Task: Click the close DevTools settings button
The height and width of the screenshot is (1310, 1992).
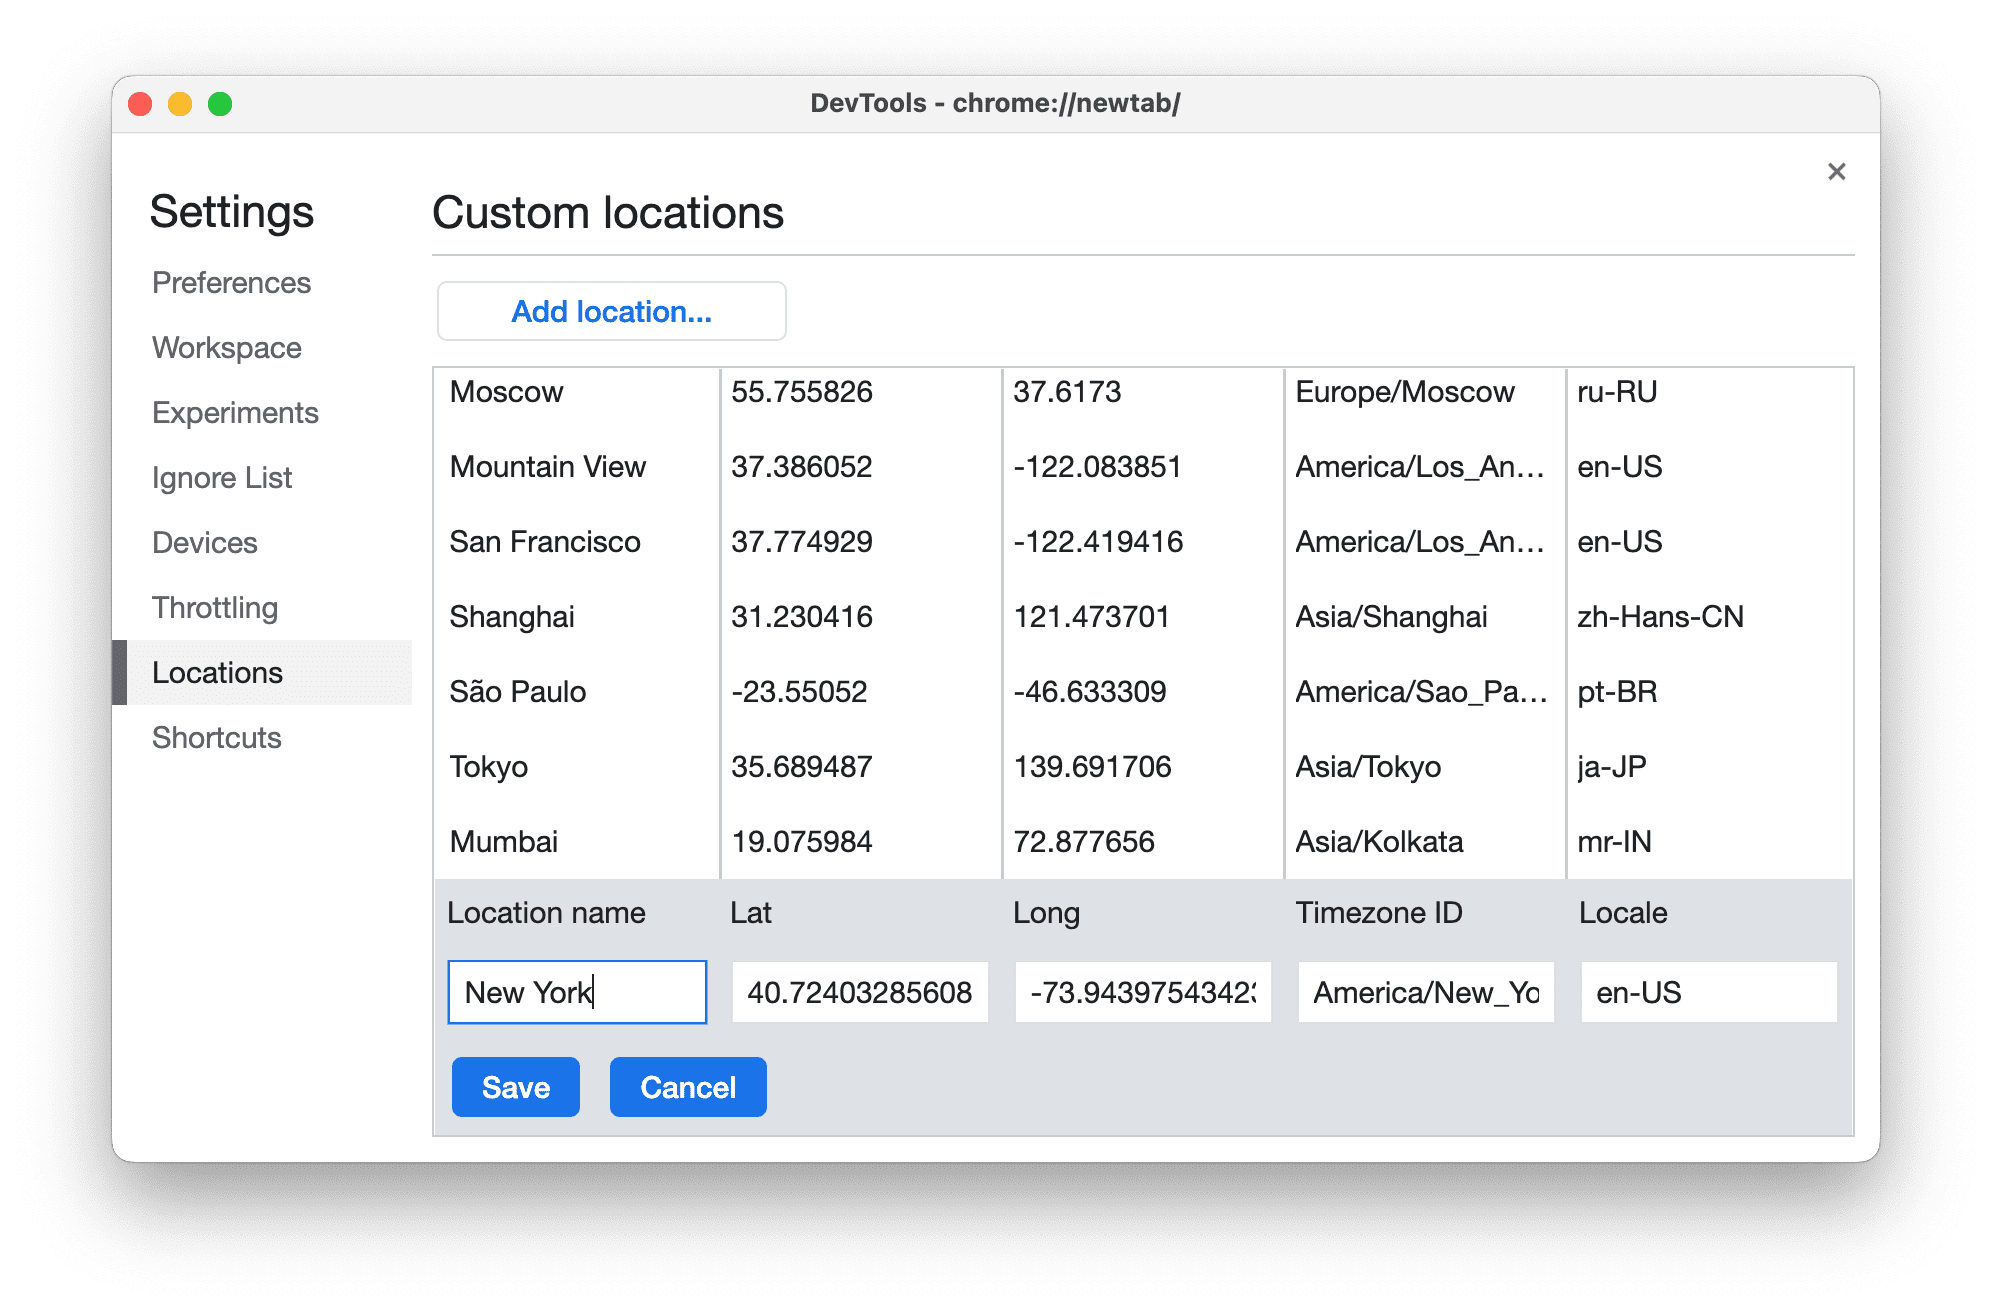Action: coord(1837,171)
